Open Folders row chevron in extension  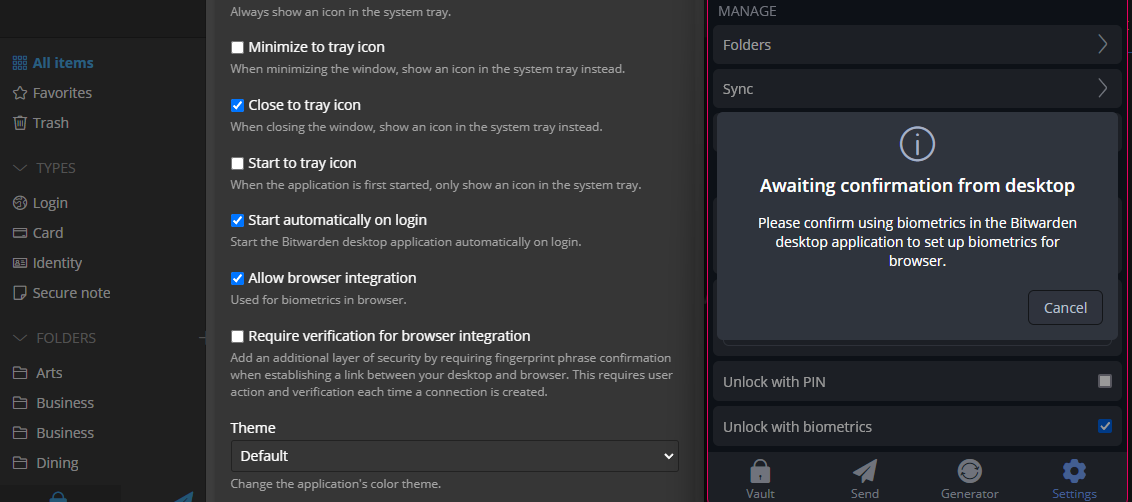pos(1102,44)
